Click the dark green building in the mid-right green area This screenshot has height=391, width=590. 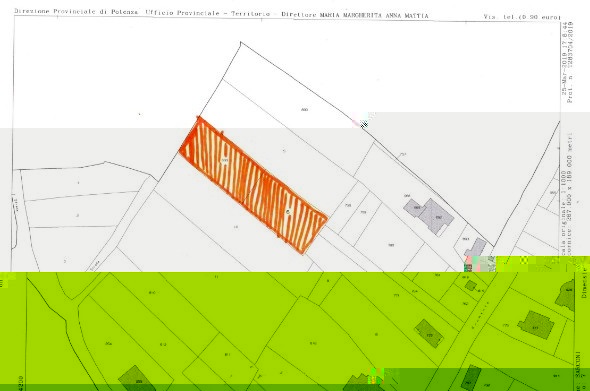pos(429,333)
